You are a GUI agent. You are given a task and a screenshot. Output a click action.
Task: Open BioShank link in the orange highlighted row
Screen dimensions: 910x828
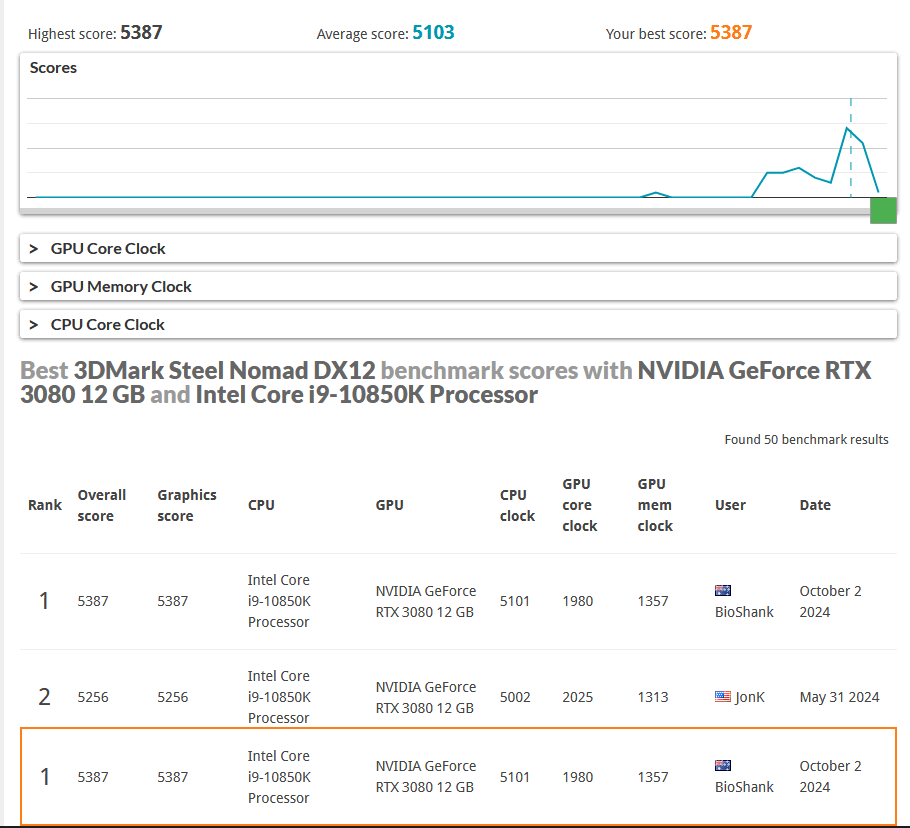click(x=744, y=787)
